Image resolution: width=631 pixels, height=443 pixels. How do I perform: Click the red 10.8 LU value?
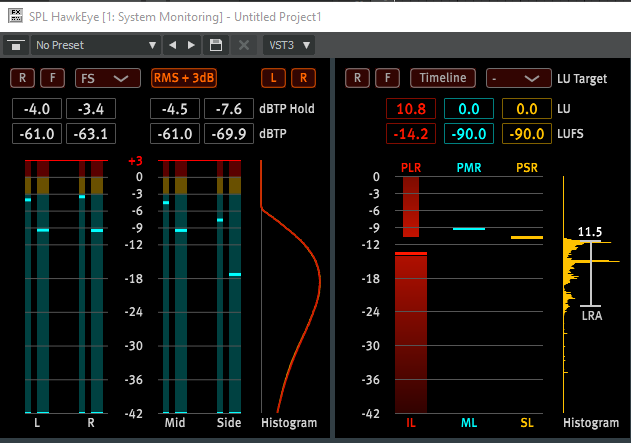pyautogui.click(x=411, y=109)
